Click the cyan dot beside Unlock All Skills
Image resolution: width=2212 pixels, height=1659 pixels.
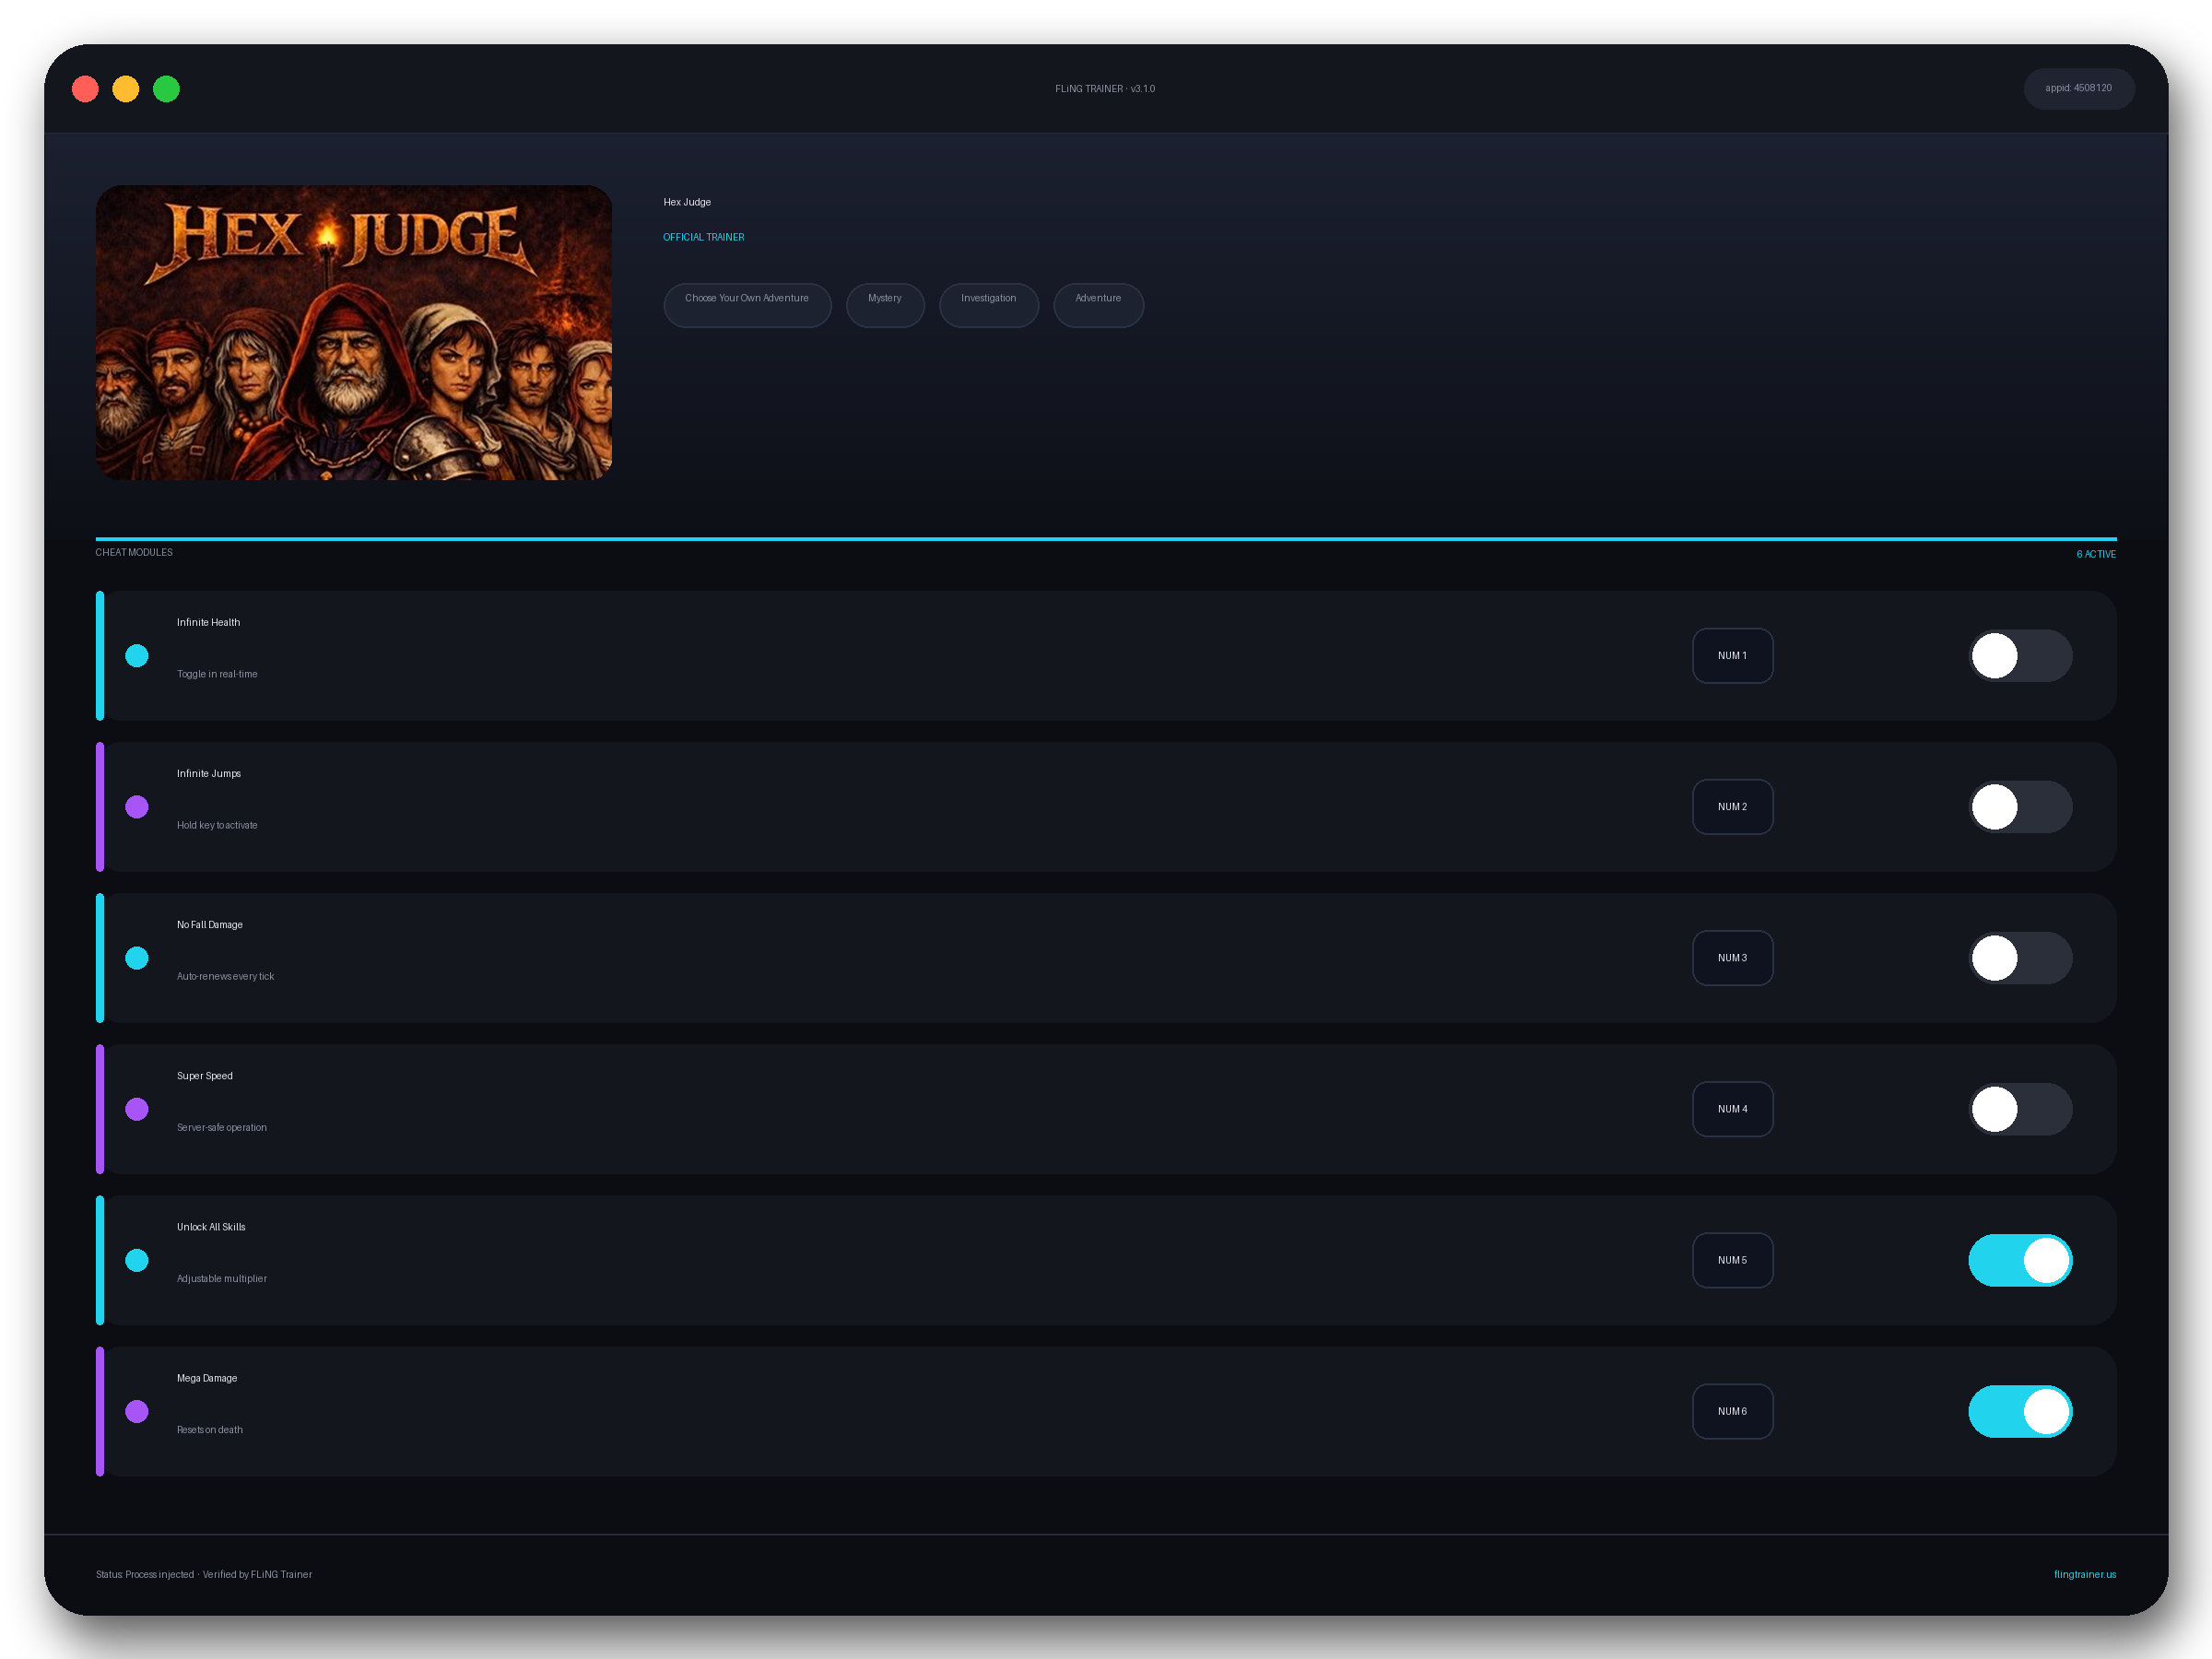pyautogui.click(x=137, y=1260)
